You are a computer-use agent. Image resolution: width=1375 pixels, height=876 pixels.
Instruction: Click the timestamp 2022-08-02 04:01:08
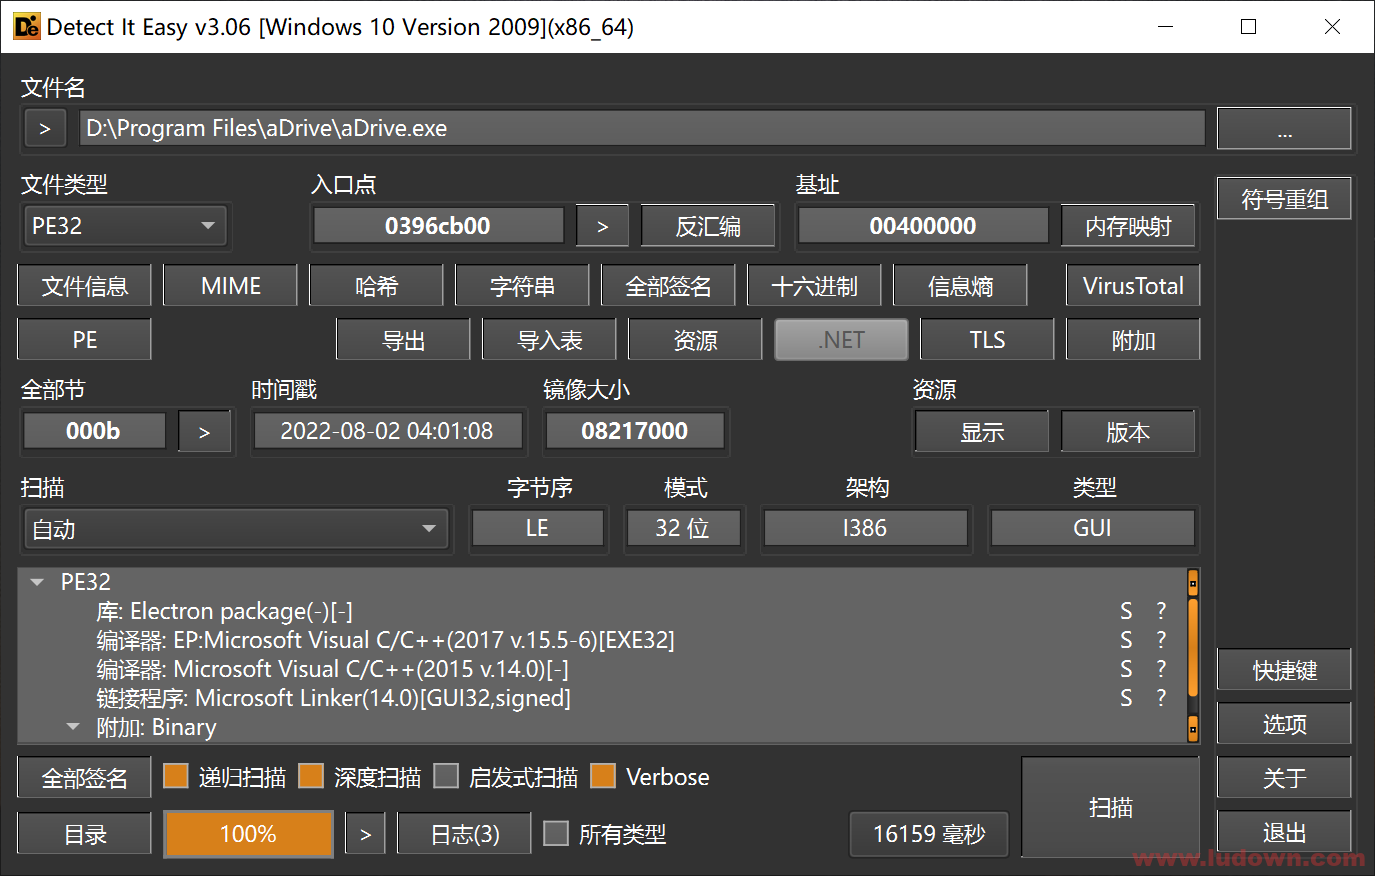pos(387,431)
